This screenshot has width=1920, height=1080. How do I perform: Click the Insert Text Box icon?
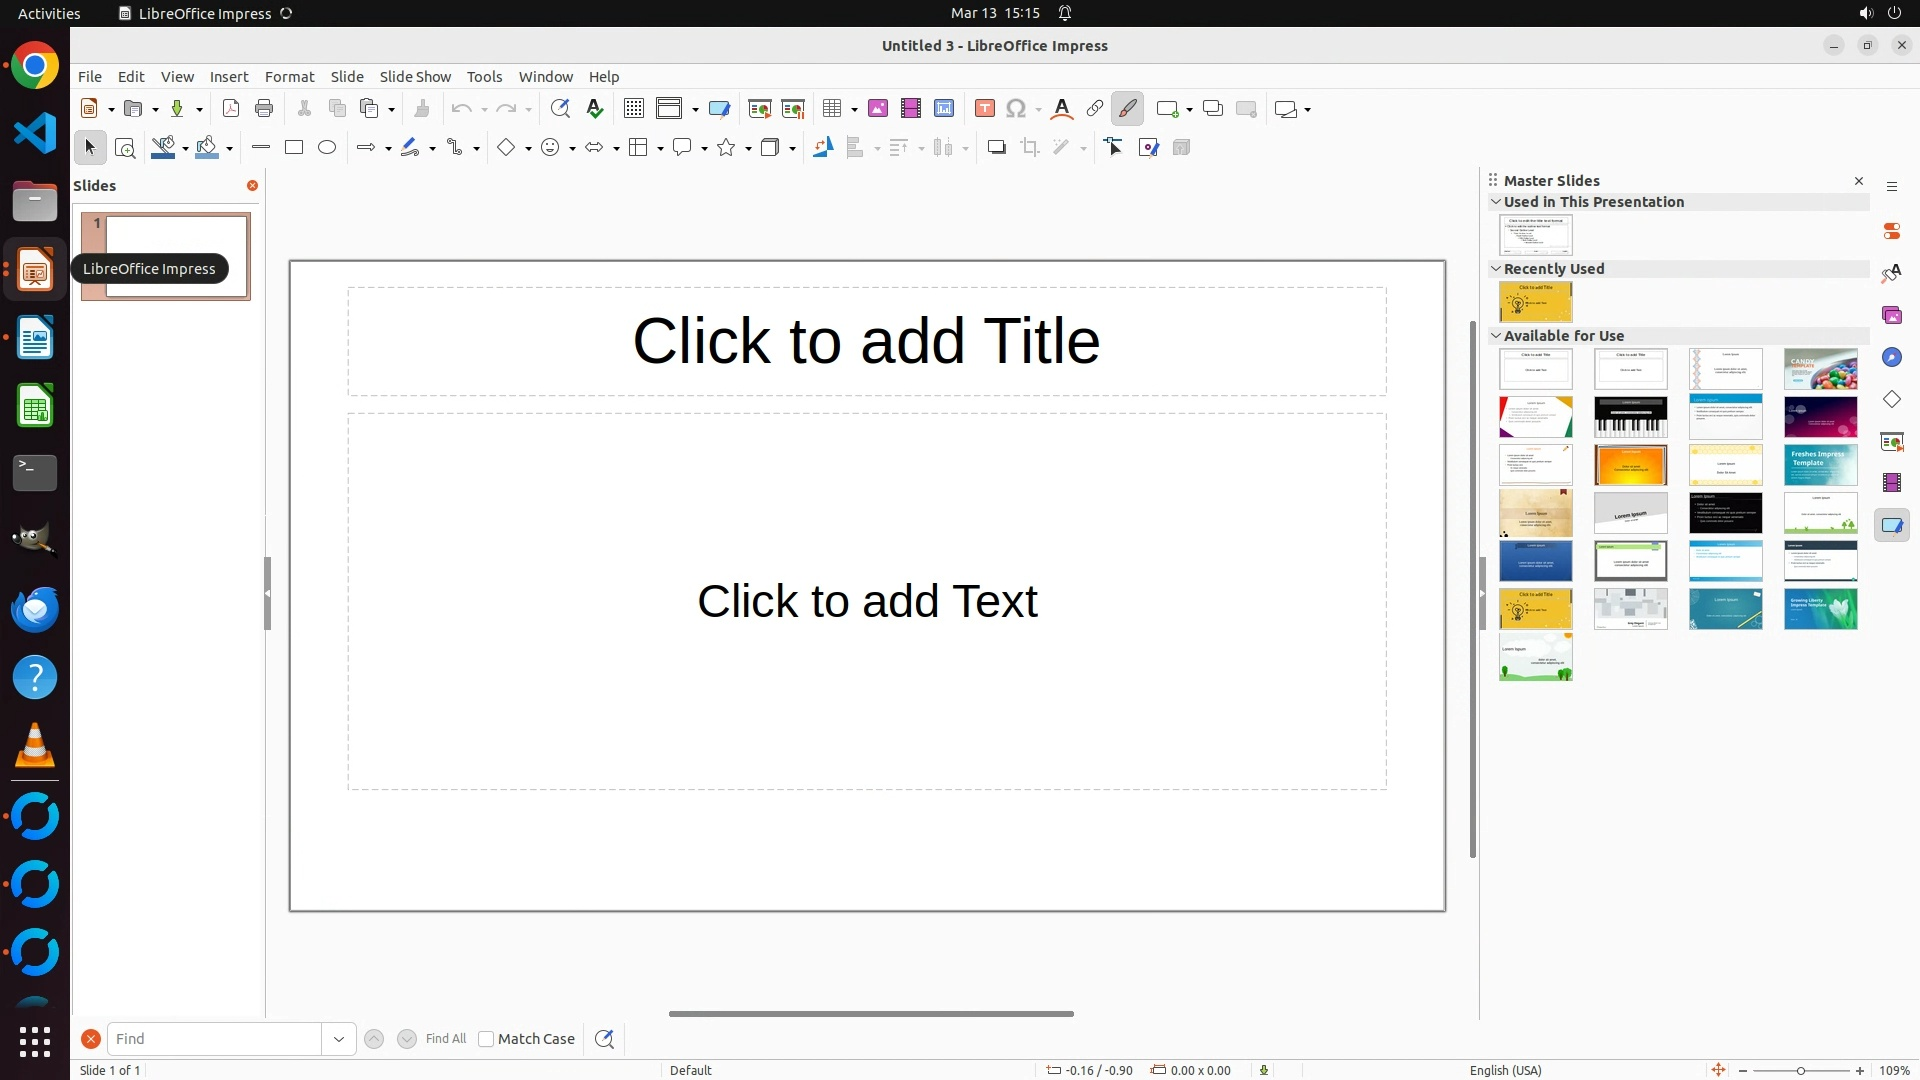click(985, 109)
